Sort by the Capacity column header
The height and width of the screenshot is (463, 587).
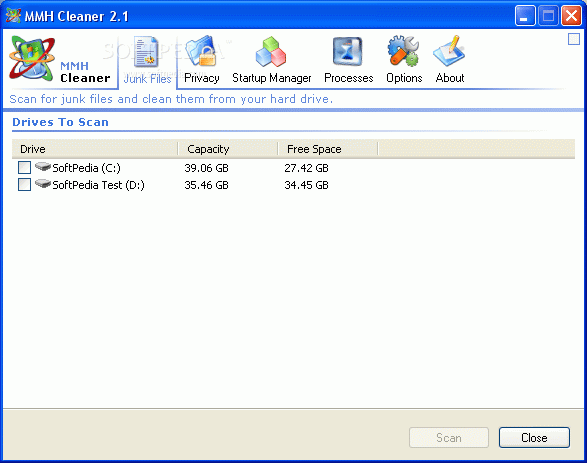228,149
